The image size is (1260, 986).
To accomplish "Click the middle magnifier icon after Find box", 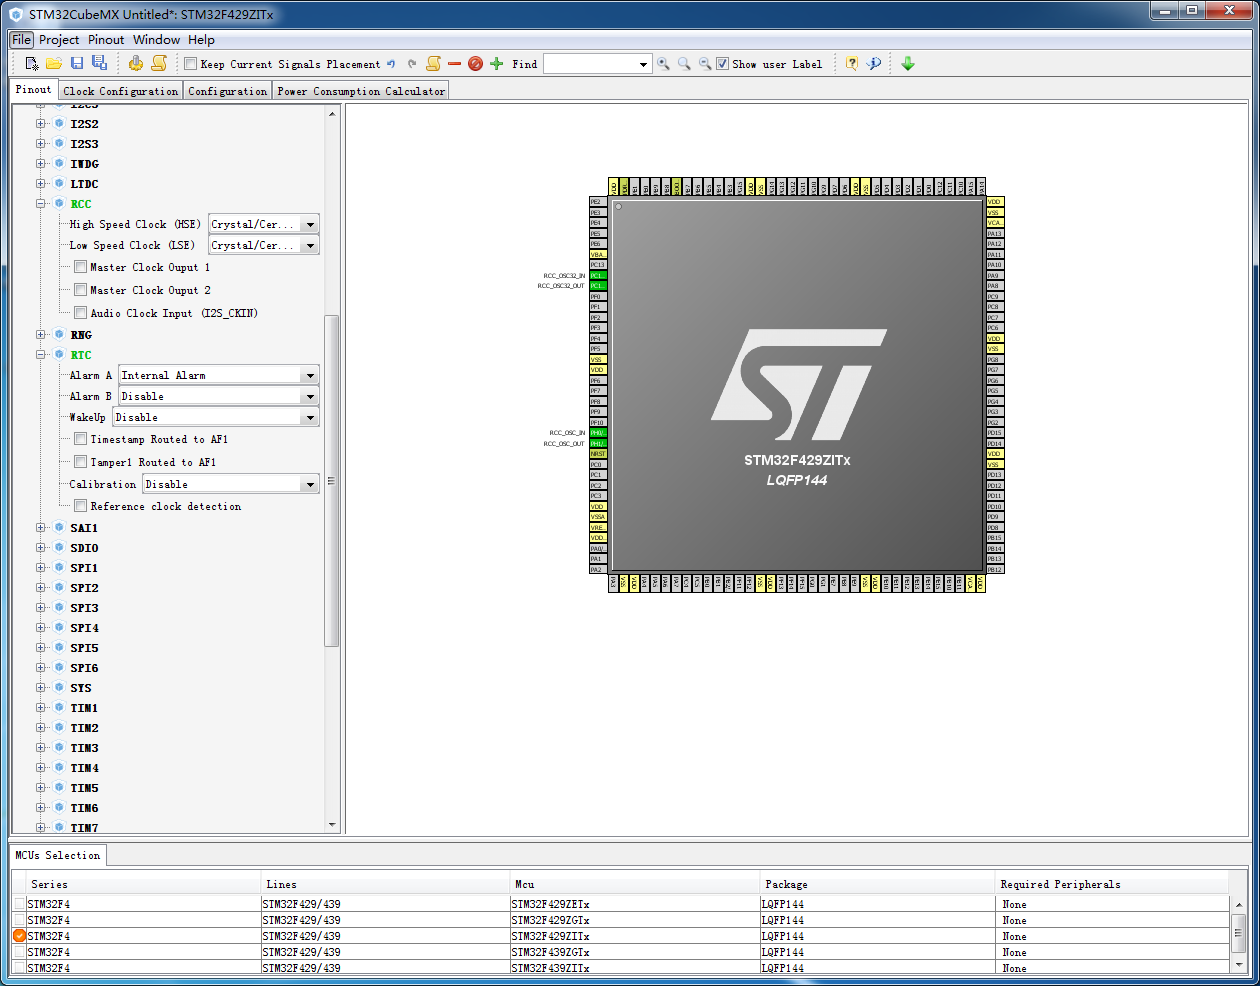I will (685, 64).
